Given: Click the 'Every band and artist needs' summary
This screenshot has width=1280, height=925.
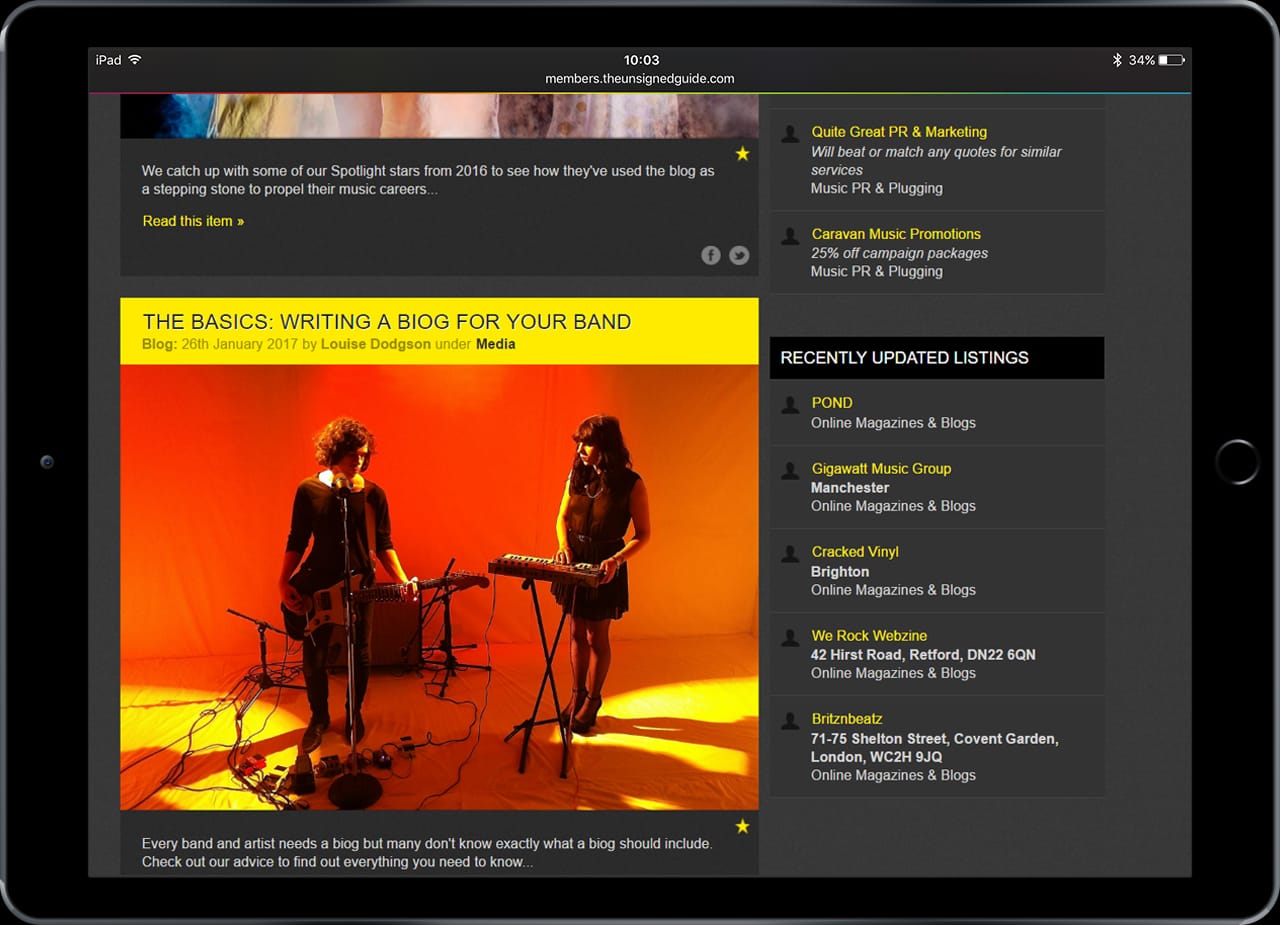Looking at the screenshot, I should (x=427, y=852).
